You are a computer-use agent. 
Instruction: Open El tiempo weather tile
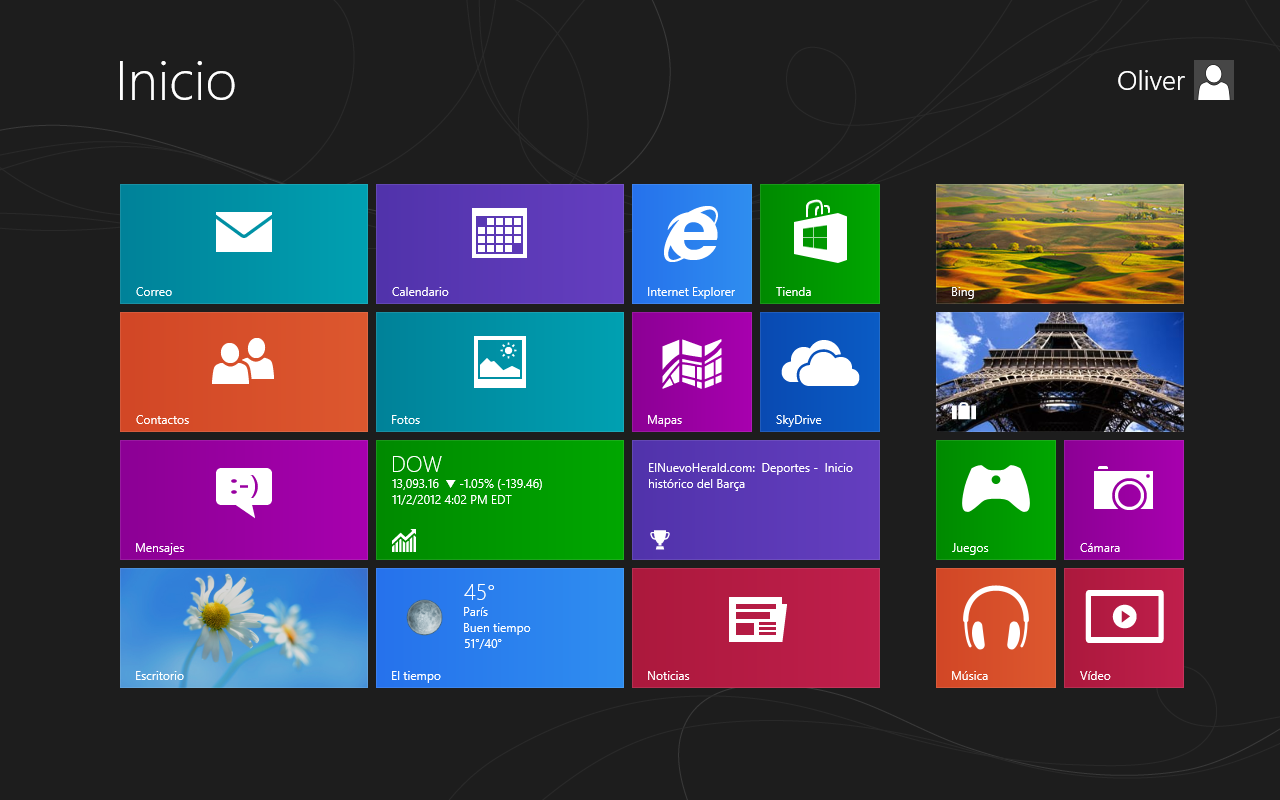[500, 628]
